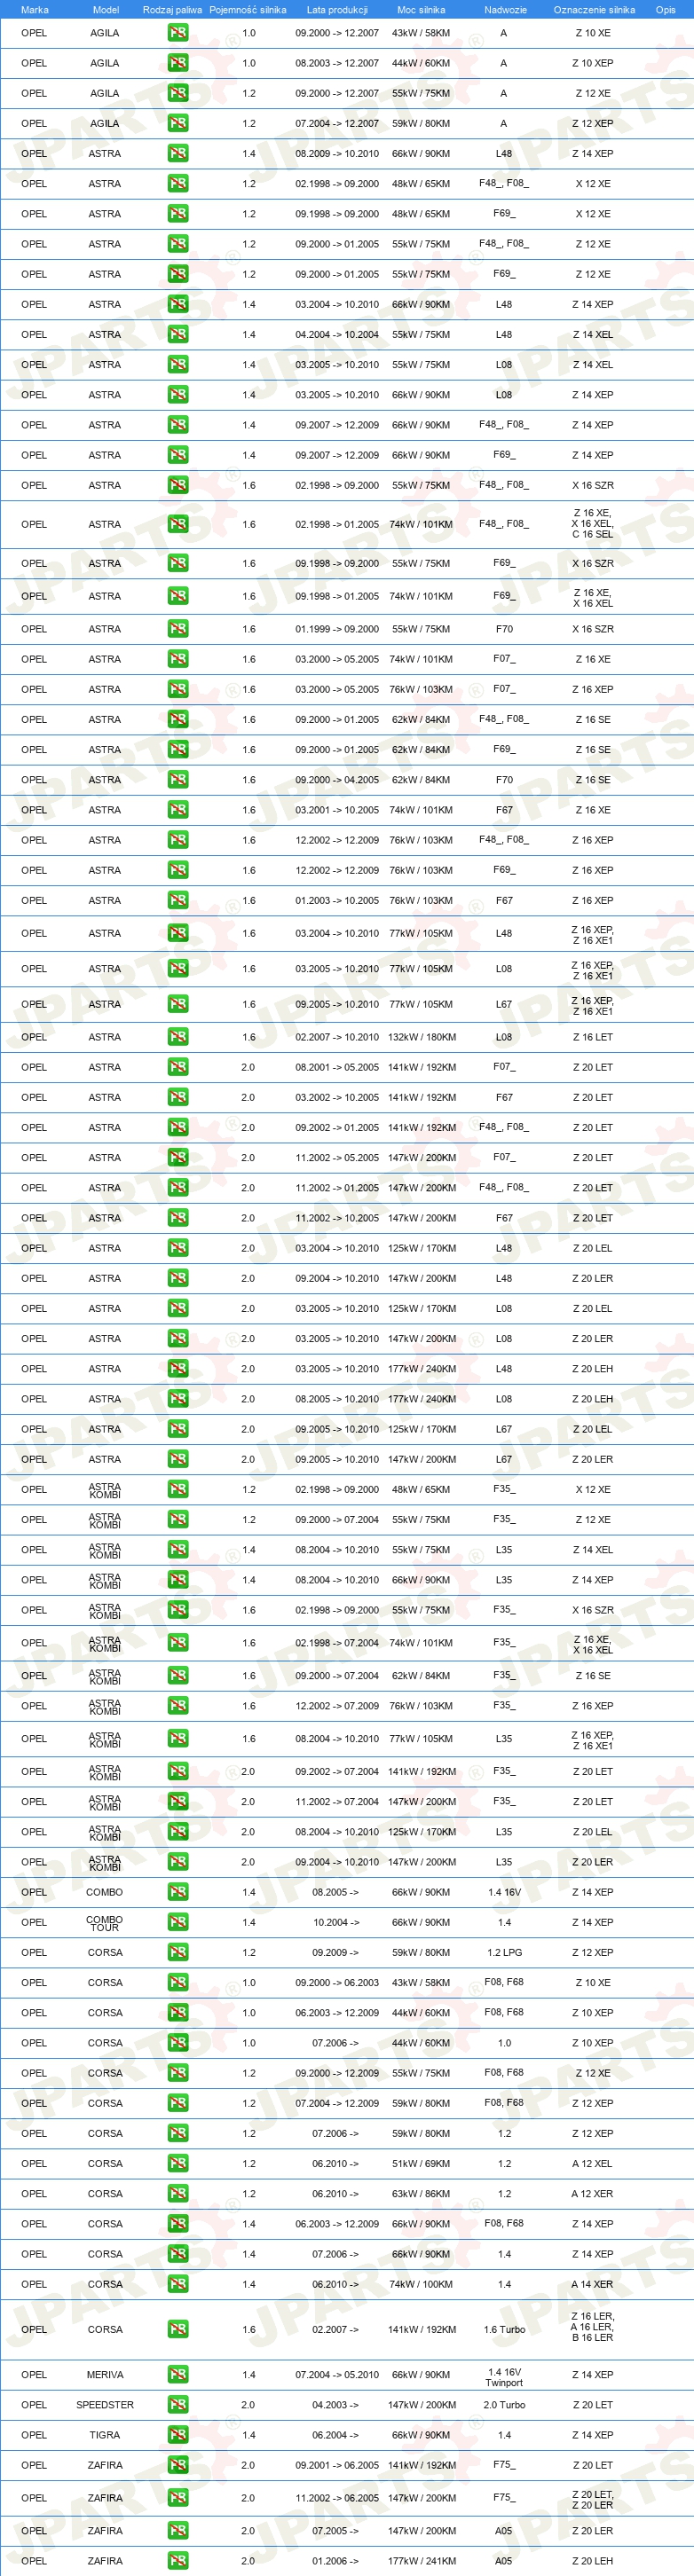694x2576 pixels.
Task: Select the TIGRA model cell
Action: (x=105, y=2434)
